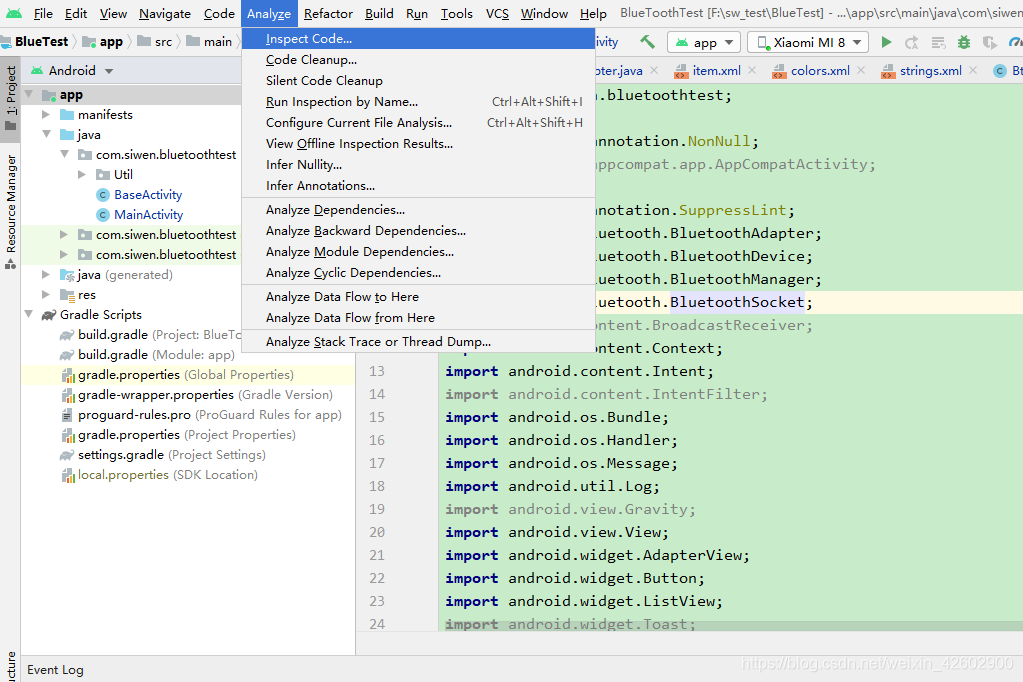The width and height of the screenshot is (1023, 682).
Task: Click the Apply Changes rerun icon
Action: coord(911,42)
